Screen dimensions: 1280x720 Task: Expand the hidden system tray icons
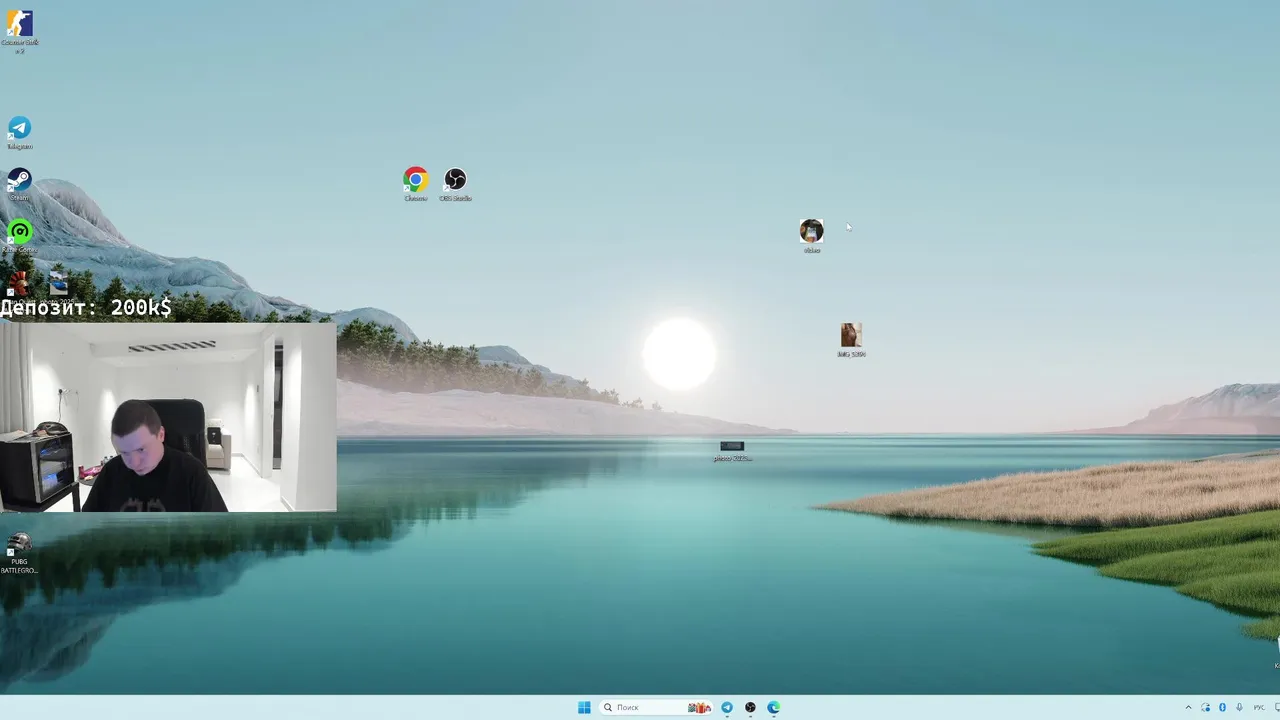[x=1188, y=707]
